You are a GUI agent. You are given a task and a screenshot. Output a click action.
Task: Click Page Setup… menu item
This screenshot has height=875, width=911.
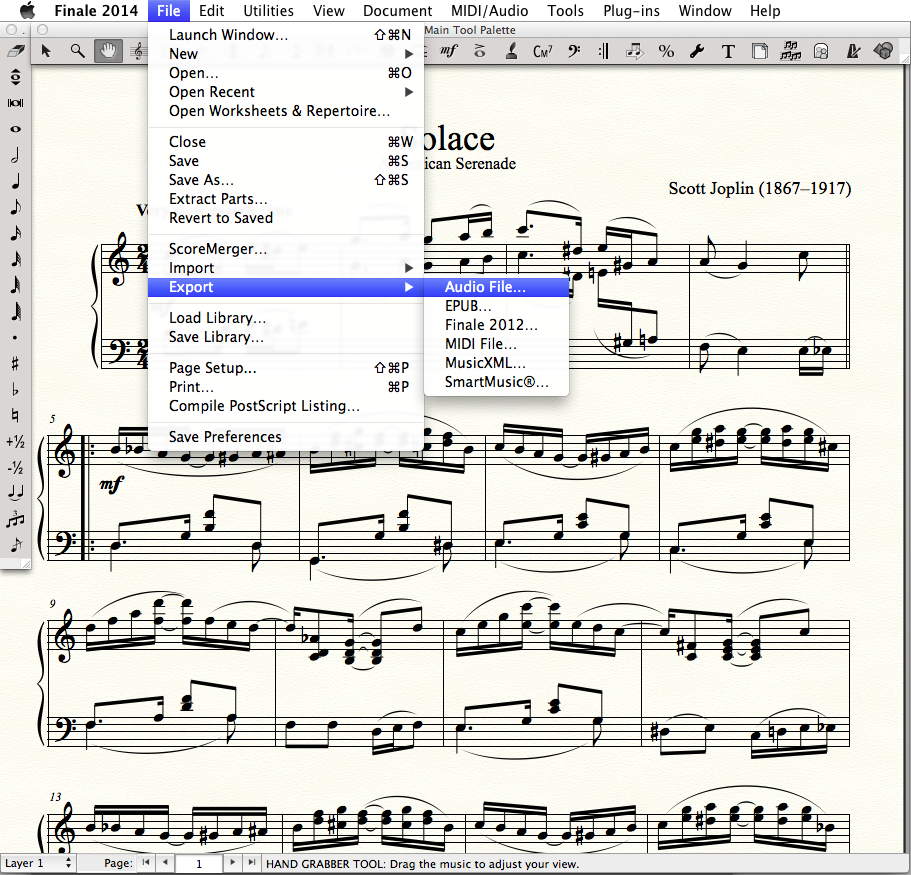[x=286, y=368]
